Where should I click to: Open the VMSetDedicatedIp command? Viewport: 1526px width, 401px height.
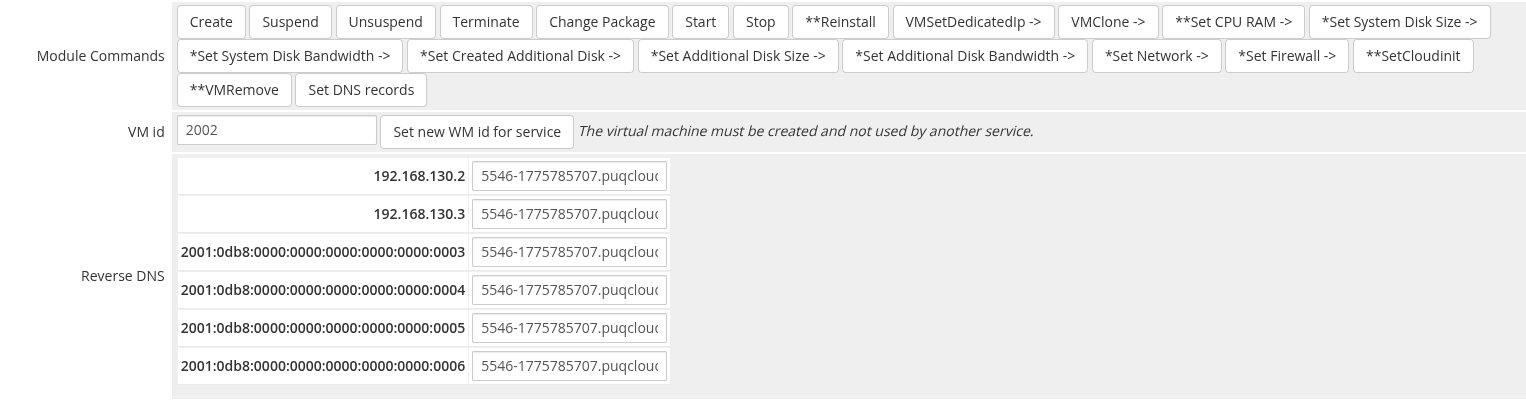[x=973, y=22]
